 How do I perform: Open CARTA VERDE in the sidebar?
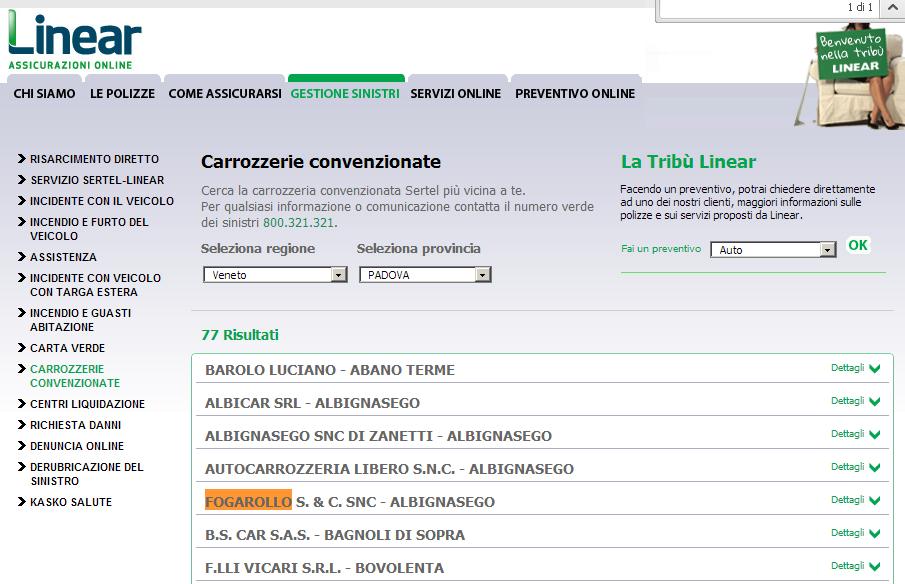(68, 348)
